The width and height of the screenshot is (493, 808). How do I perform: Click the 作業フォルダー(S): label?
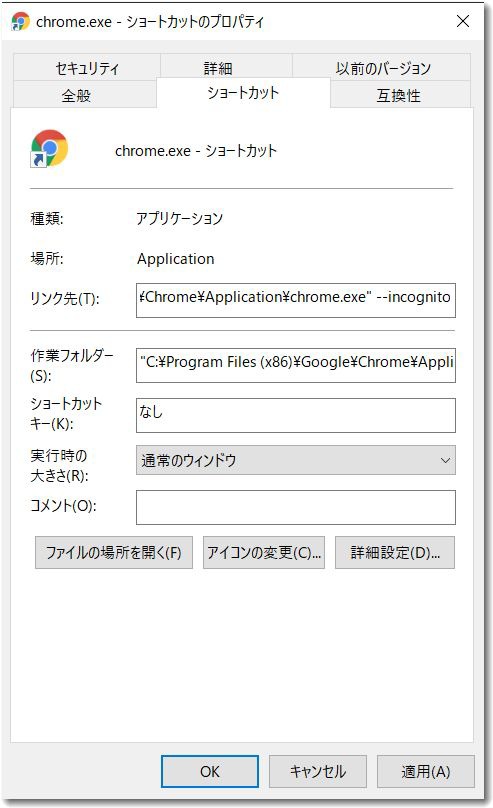click(x=71, y=365)
